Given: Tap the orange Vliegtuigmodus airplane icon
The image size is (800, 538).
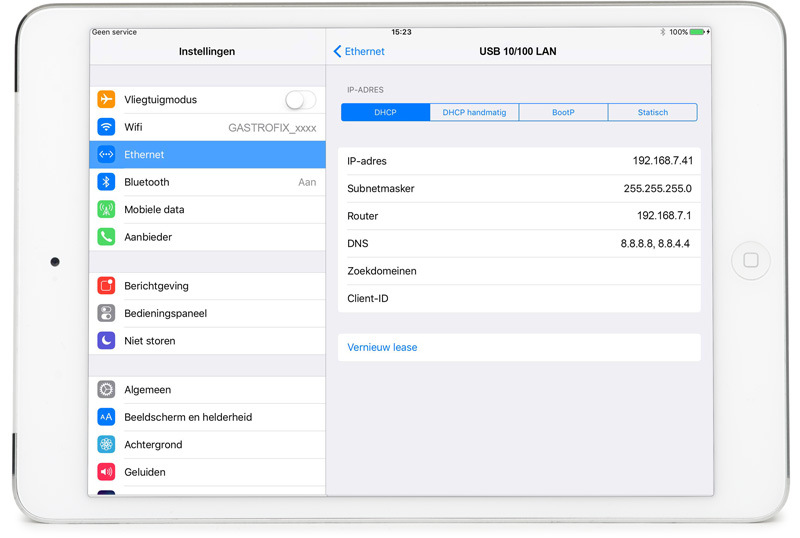Looking at the screenshot, I should tap(106, 100).
